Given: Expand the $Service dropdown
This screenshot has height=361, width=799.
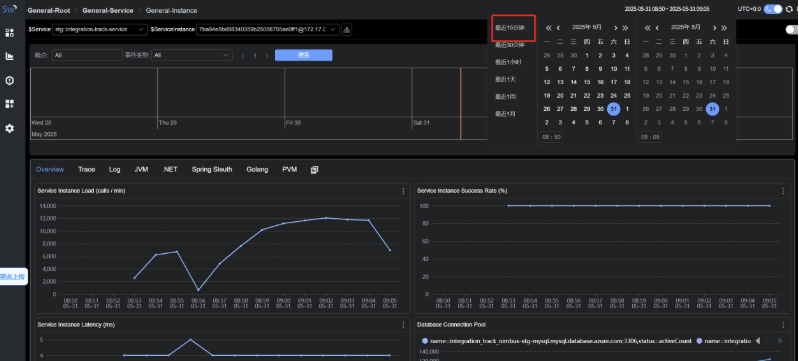Looking at the screenshot, I should [100, 30].
